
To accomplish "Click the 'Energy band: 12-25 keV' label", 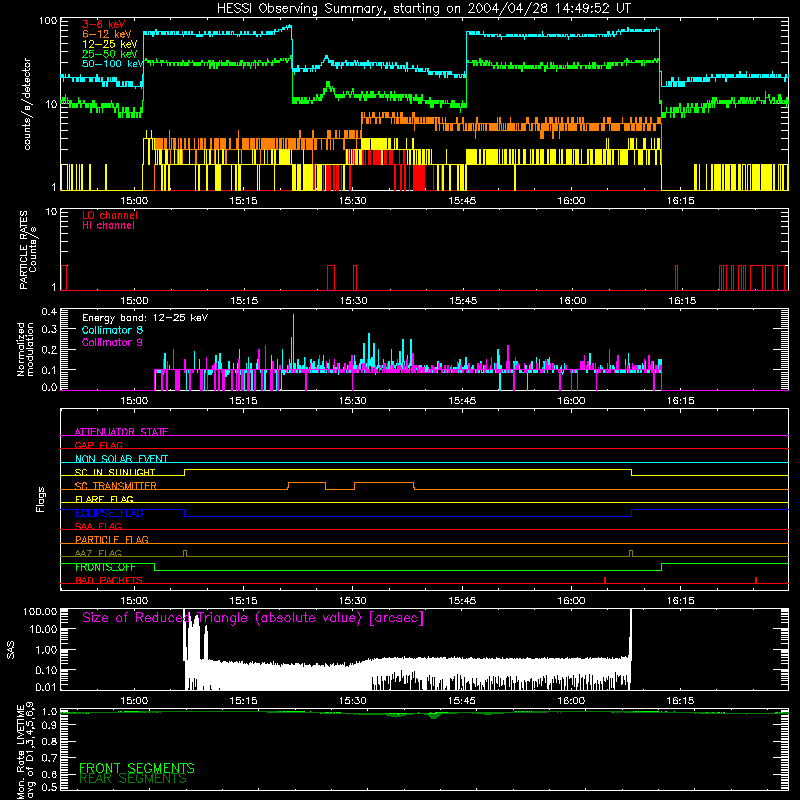I will click(145, 318).
